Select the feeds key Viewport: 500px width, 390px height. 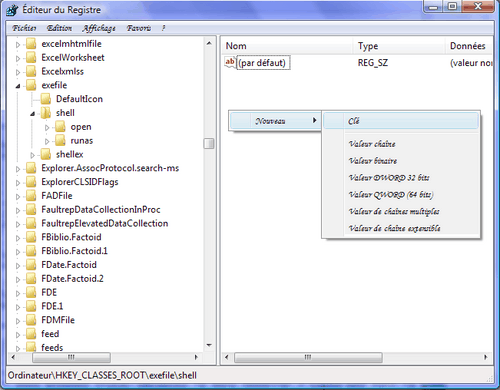[52, 348]
